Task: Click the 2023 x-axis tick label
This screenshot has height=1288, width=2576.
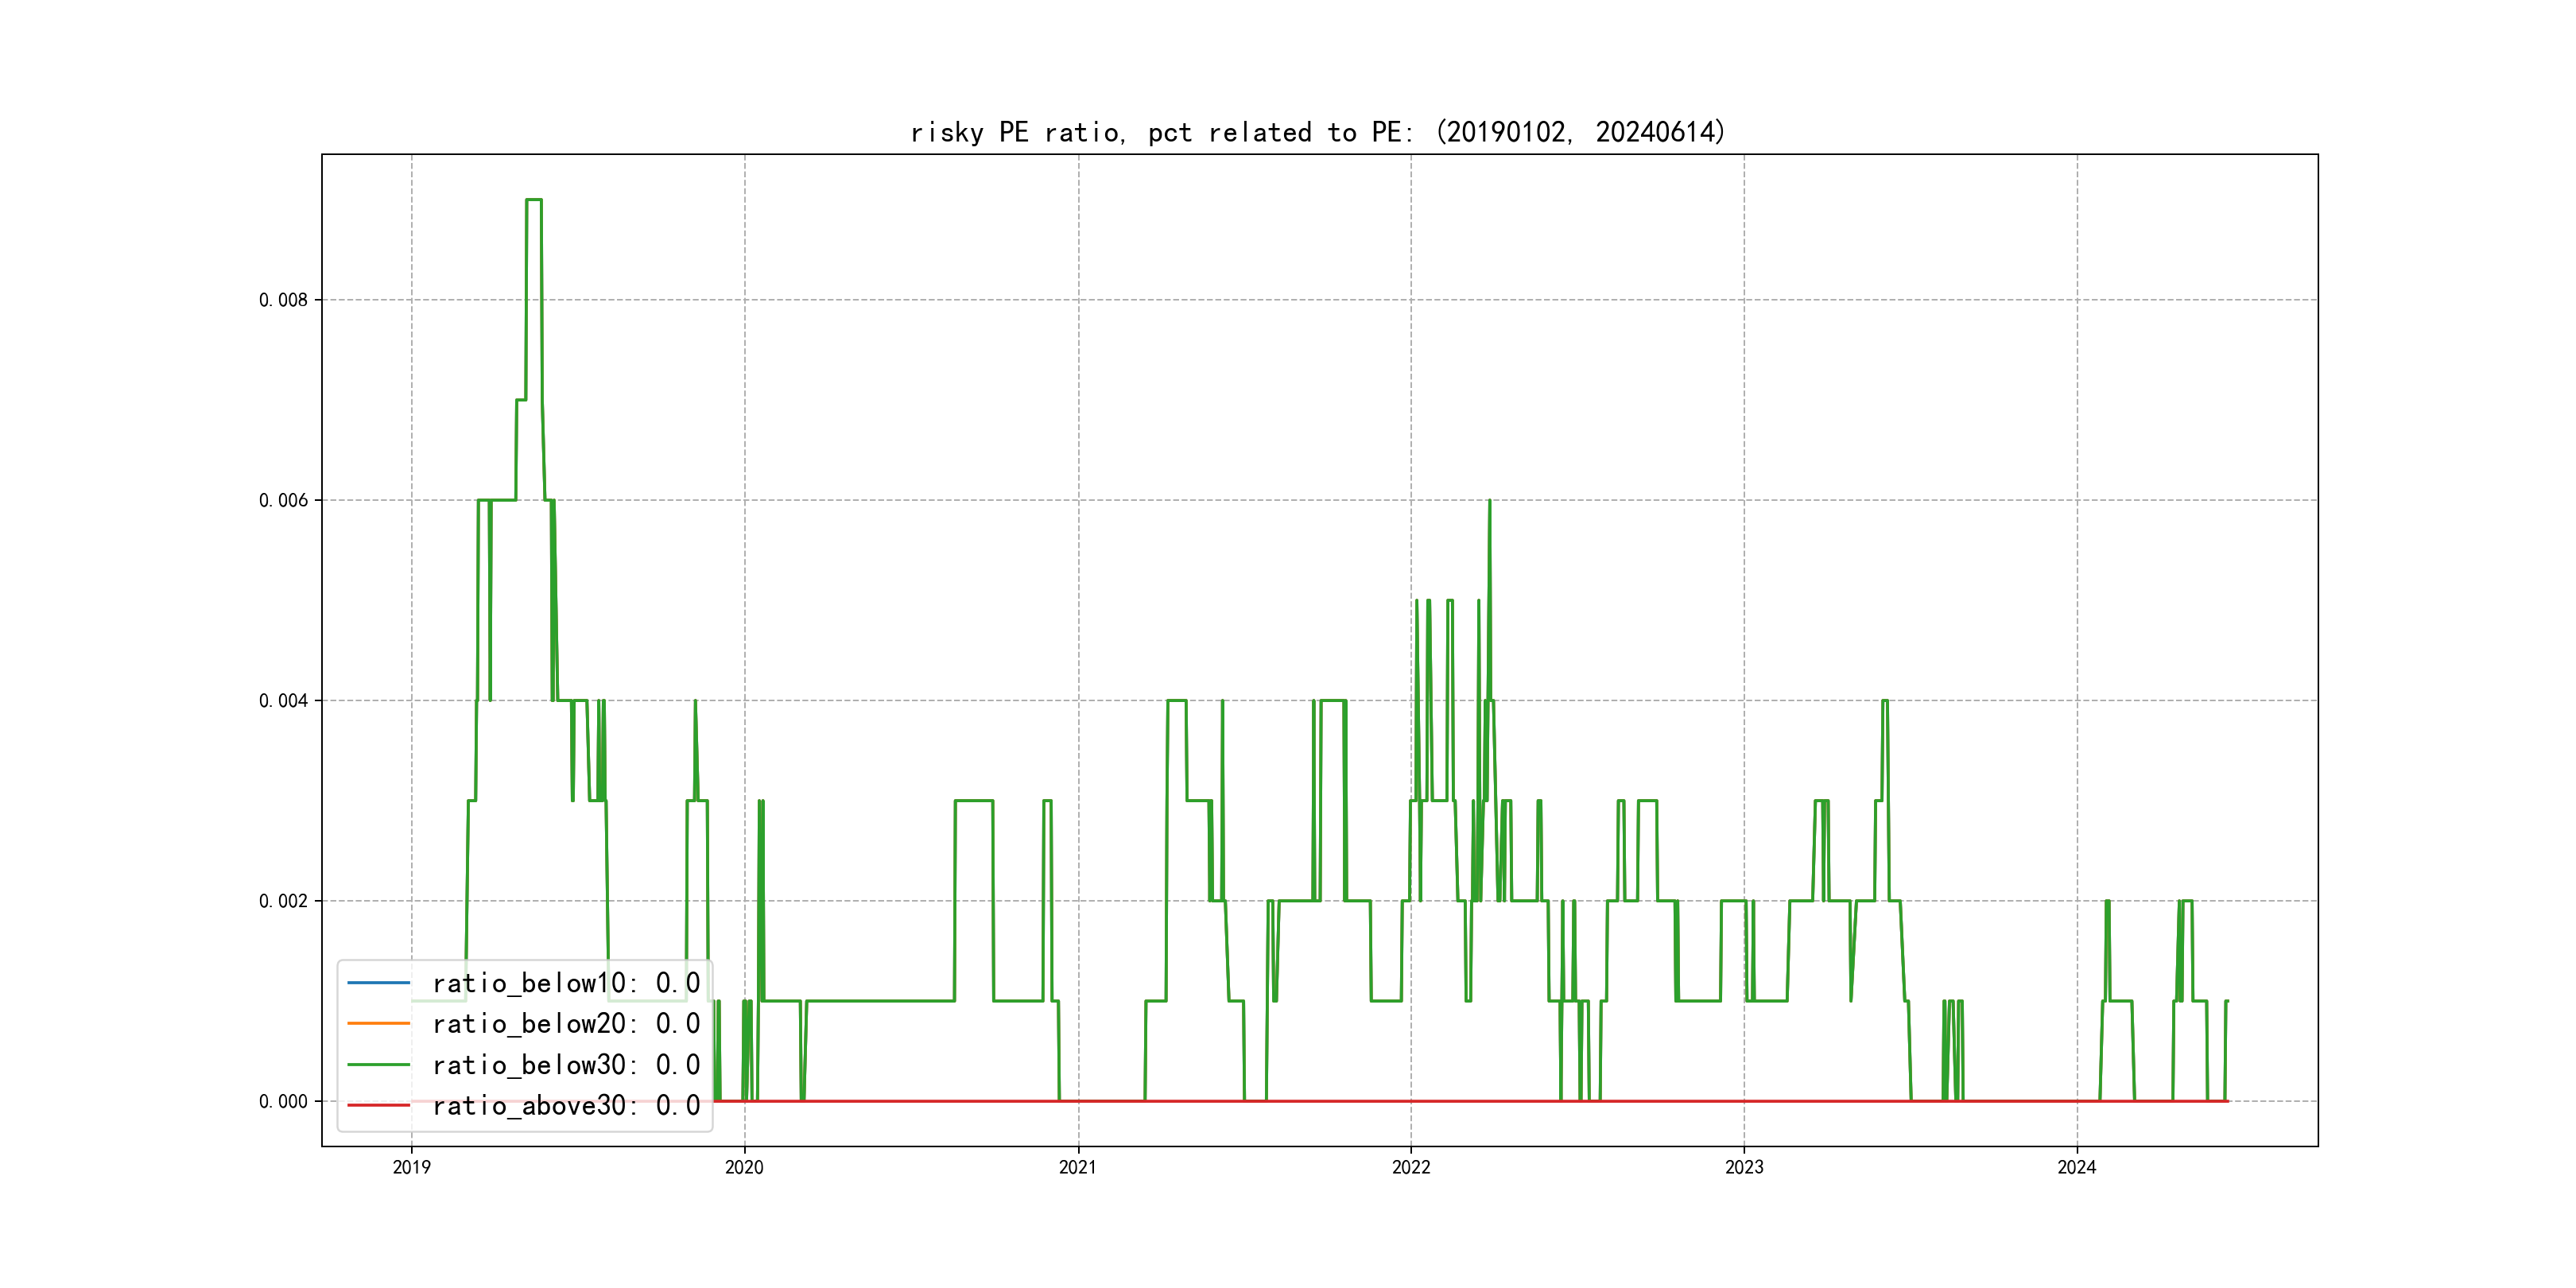Action: 1744,1167
